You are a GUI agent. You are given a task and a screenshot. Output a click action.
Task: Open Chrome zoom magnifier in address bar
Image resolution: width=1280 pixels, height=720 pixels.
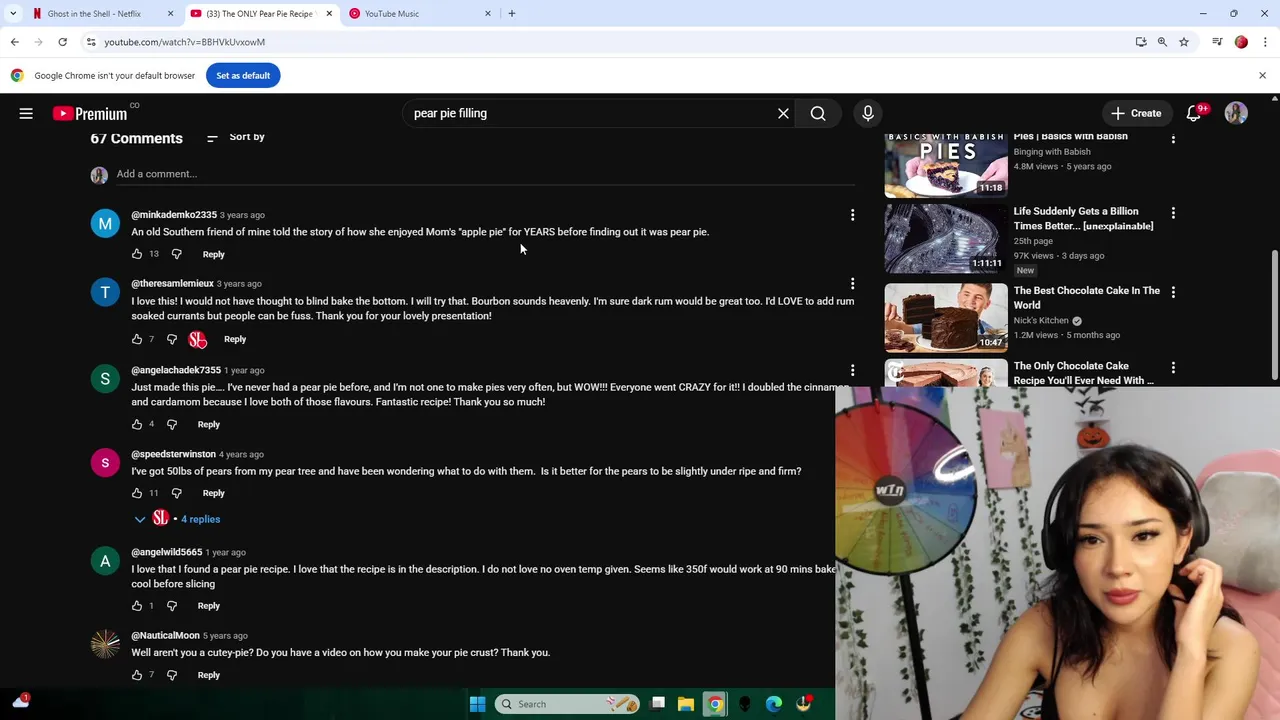1162,42
